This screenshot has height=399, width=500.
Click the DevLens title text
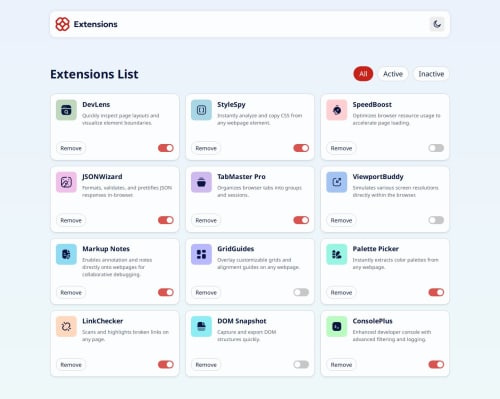pos(96,105)
